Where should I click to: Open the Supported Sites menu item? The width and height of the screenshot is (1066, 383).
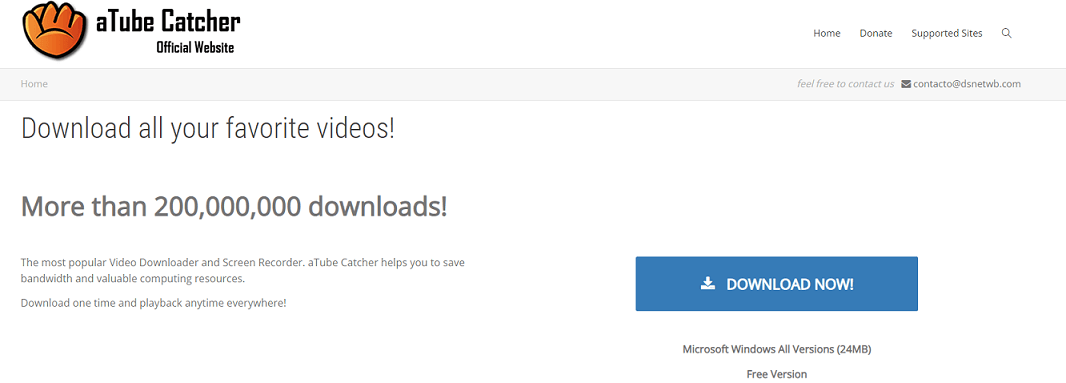pos(946,33)
